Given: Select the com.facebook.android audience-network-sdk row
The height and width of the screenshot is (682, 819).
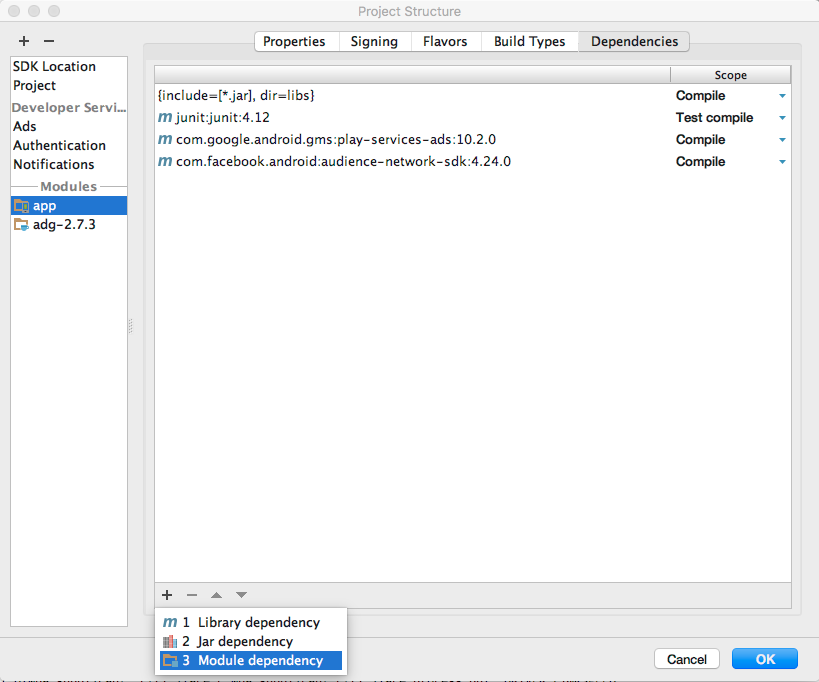Looking at the screenshot, I should pyautogui.click(x=343, y=161).
